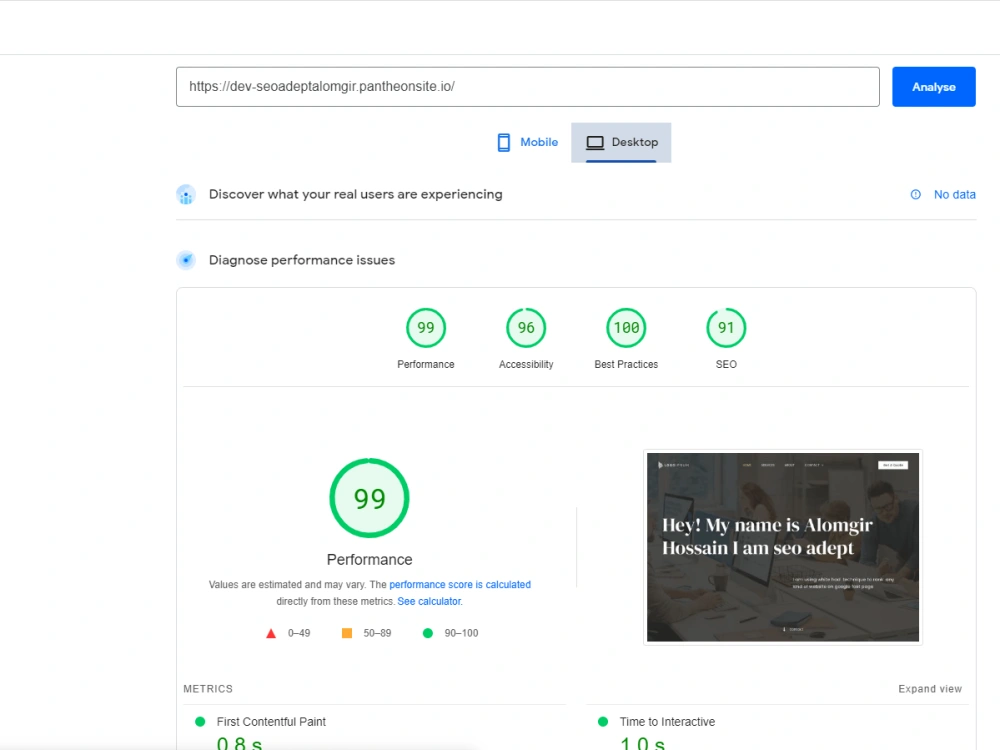1000x750 pixels.
Task: Click the laptop icon on Desktop tab
Action: point(595,142)
